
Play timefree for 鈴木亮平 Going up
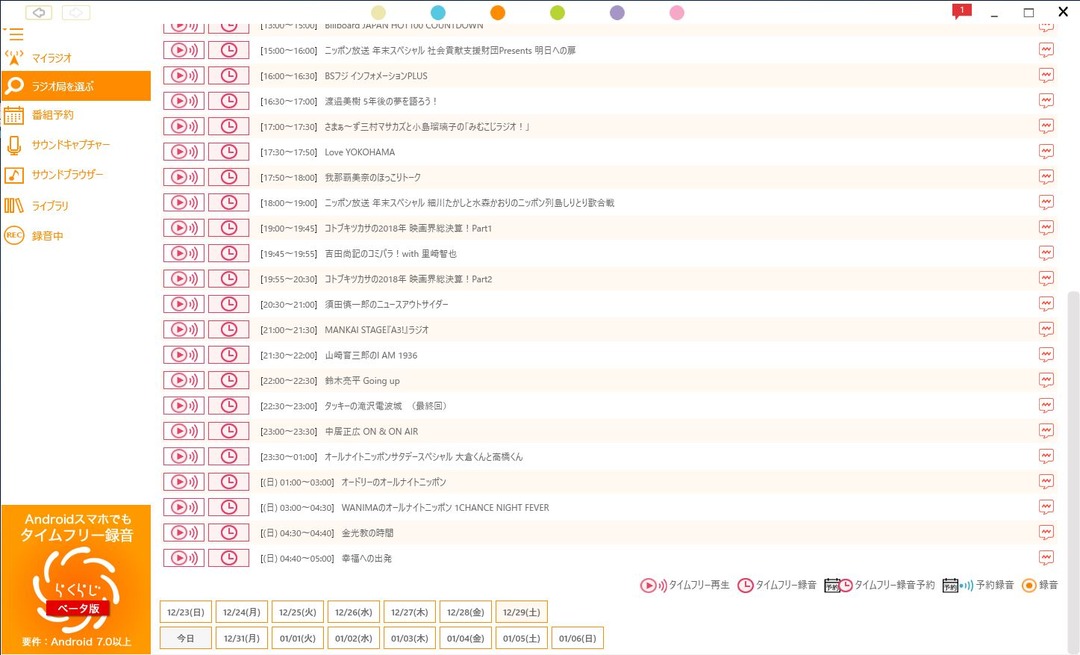[x=184, y=380]
